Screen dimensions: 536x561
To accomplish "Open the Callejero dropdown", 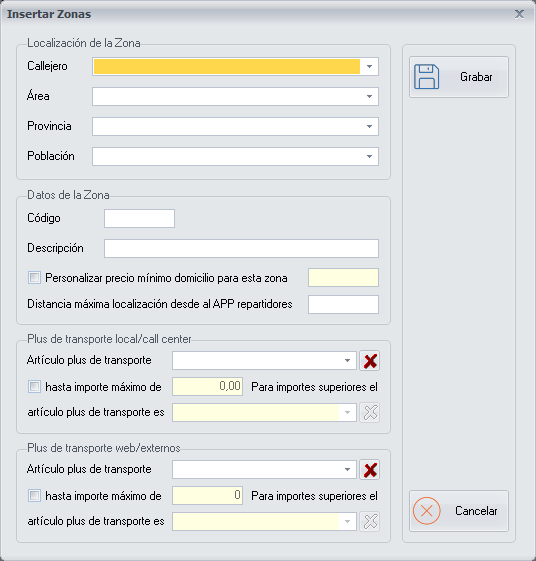I will (369, 67).
